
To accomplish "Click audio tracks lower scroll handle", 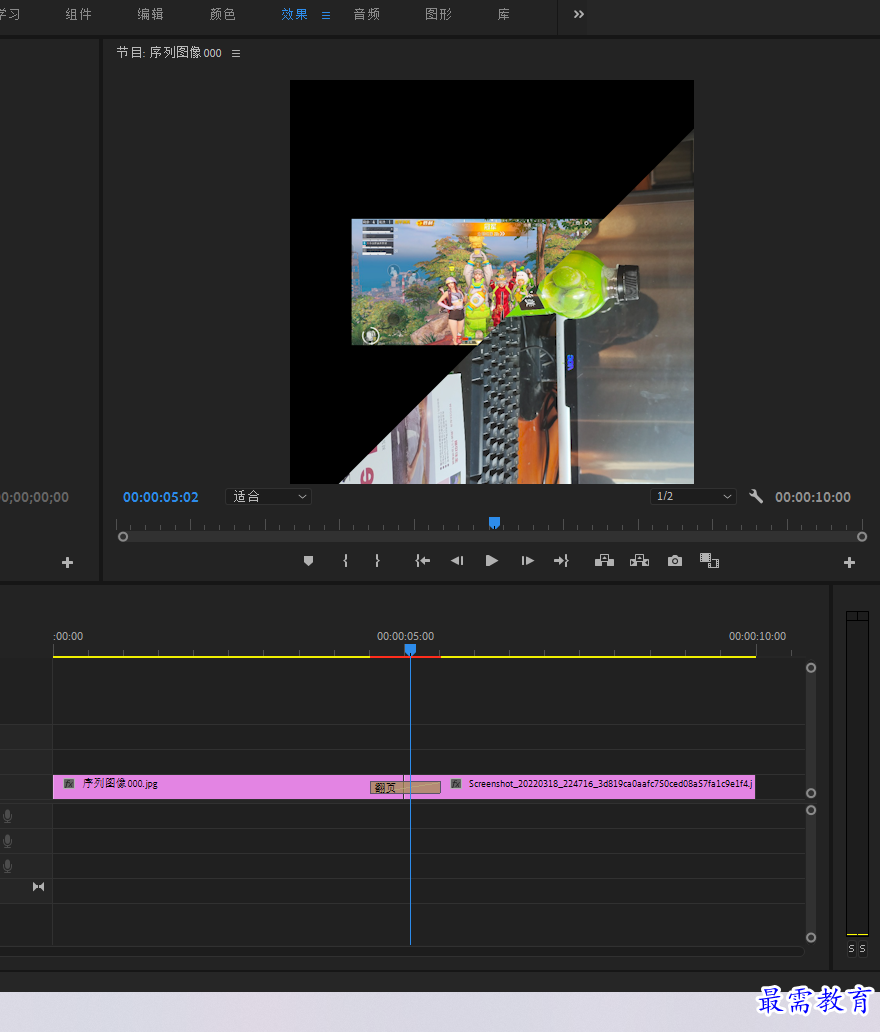I will pos(811,937).
